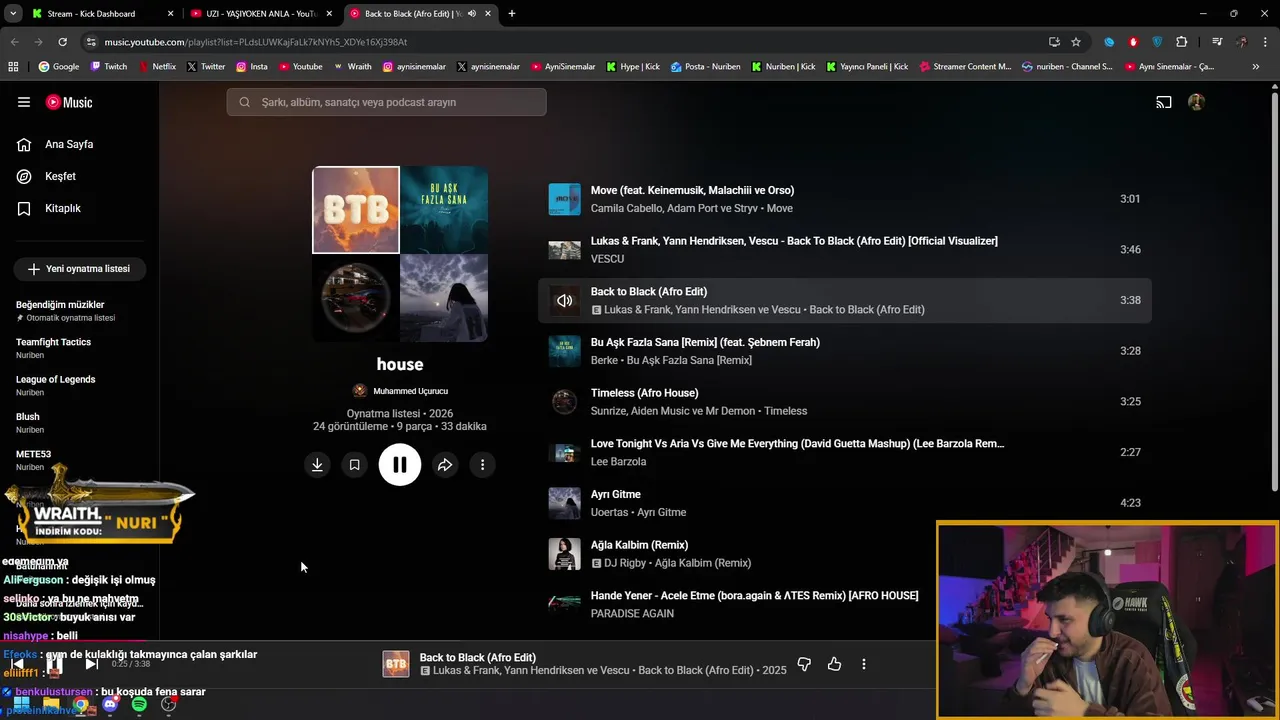Switch to Stream - Kick Dashboard tab
Viewport: 1280px width, 720px height.
100,14
